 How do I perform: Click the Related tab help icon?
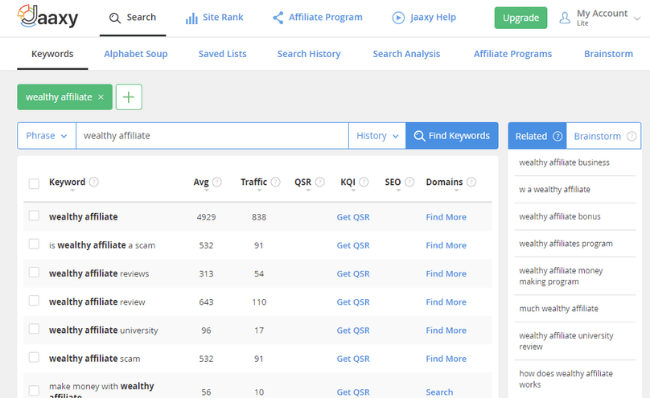pos(558,136)
